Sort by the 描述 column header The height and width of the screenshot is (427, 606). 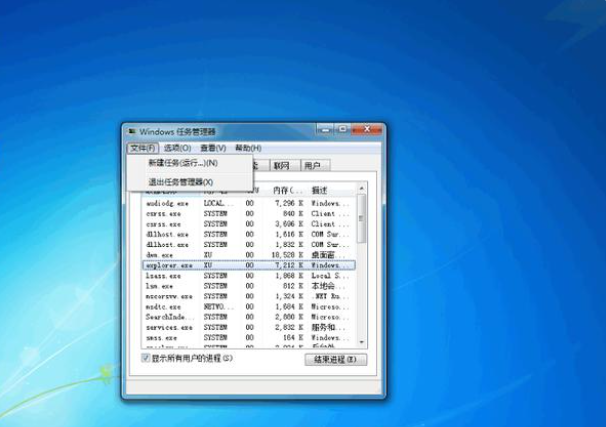tap(330, 189)
